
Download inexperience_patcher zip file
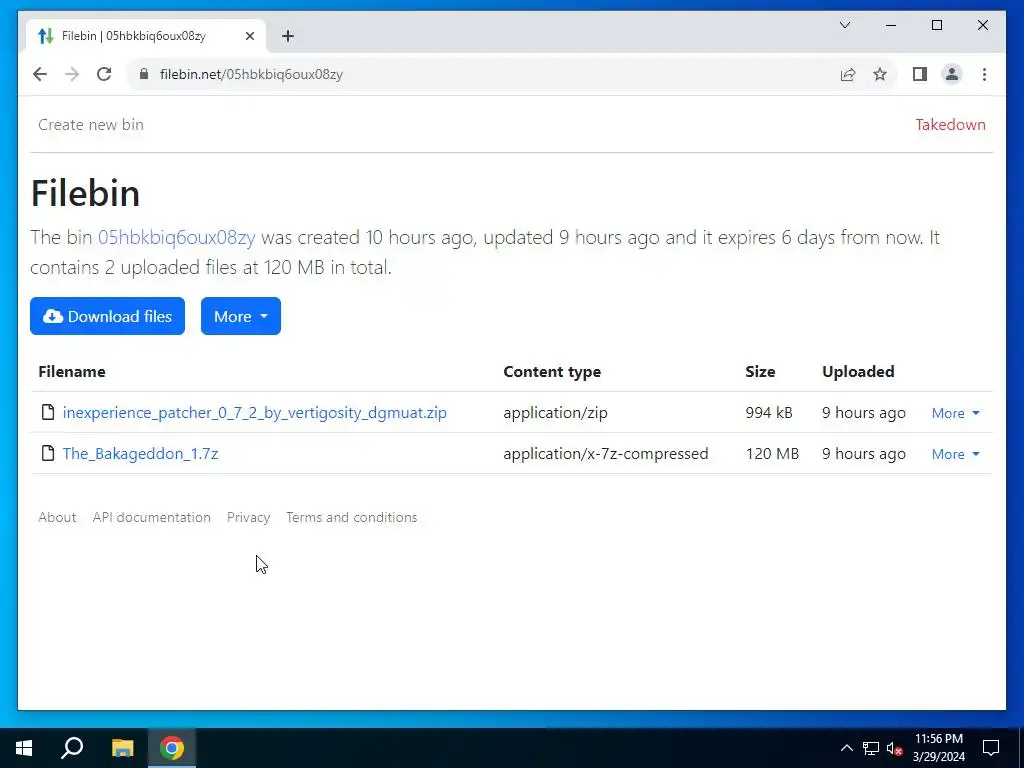(x=255, y=413)
